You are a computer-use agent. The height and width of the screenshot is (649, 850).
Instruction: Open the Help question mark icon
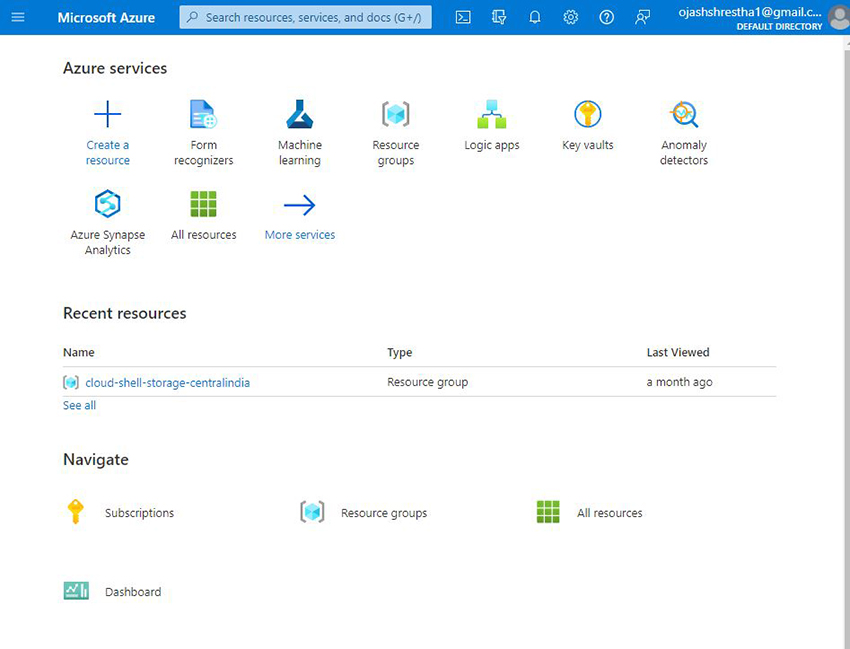click(x=606, y=17)
